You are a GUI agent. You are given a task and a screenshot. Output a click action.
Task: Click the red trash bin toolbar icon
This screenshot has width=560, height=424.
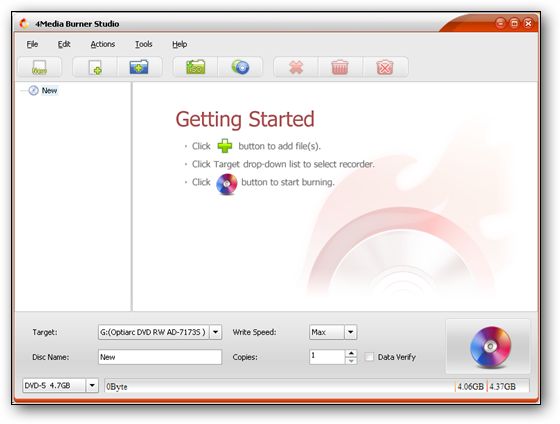pos(340,67)
